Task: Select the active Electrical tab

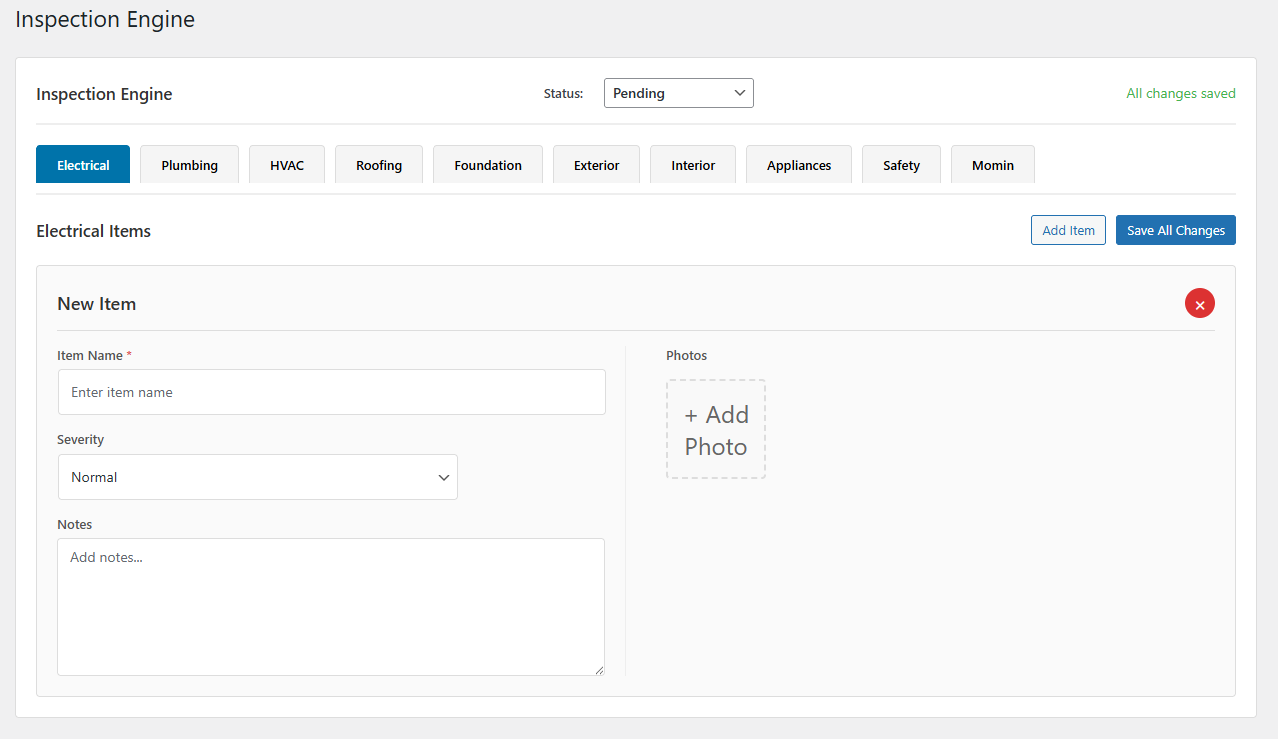Action: [x=83, y=165]
